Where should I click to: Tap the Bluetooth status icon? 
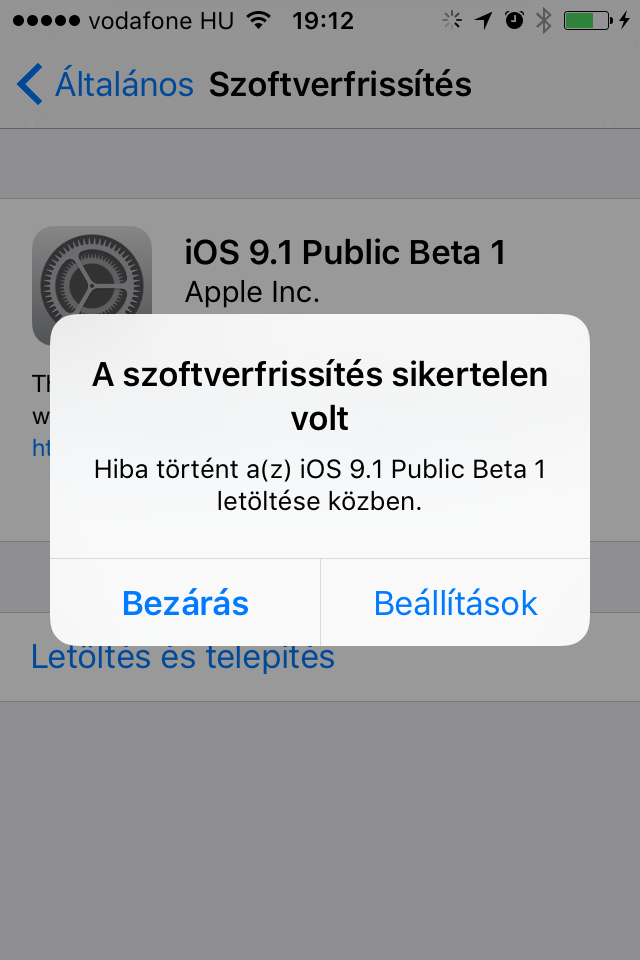(543, 21)
